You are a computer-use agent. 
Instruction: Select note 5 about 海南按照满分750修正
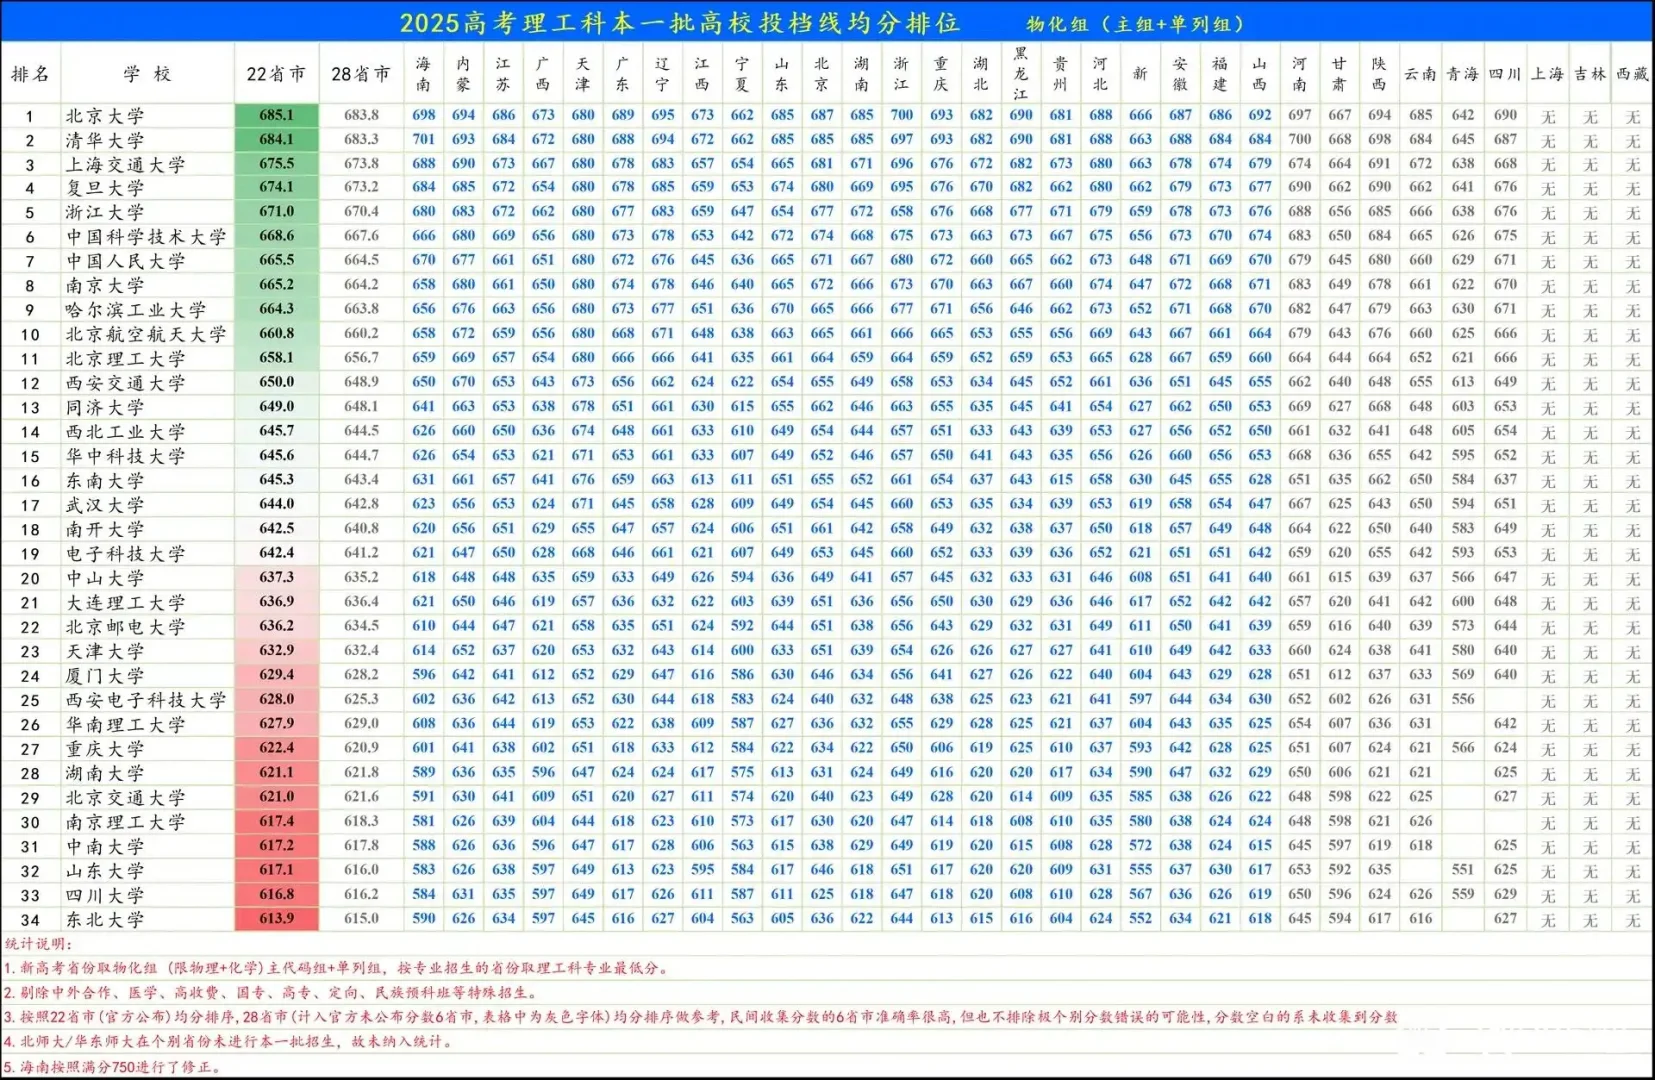(112, 1067)
